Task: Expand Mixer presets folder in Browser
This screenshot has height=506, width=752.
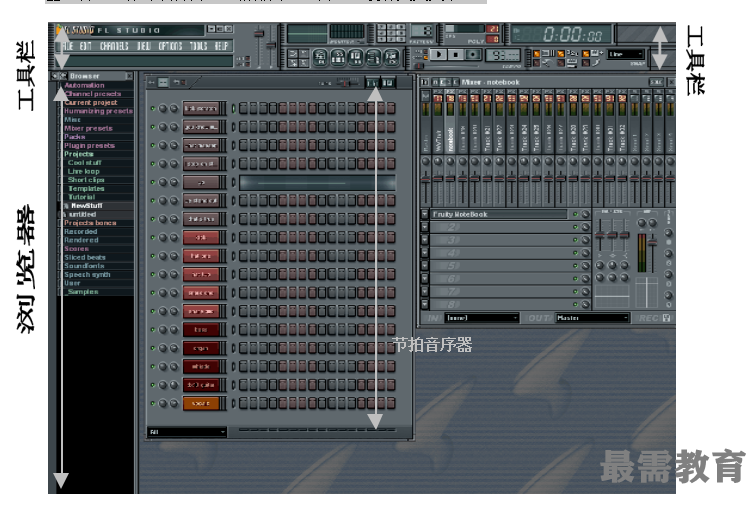Action: (x=88, y=128)
